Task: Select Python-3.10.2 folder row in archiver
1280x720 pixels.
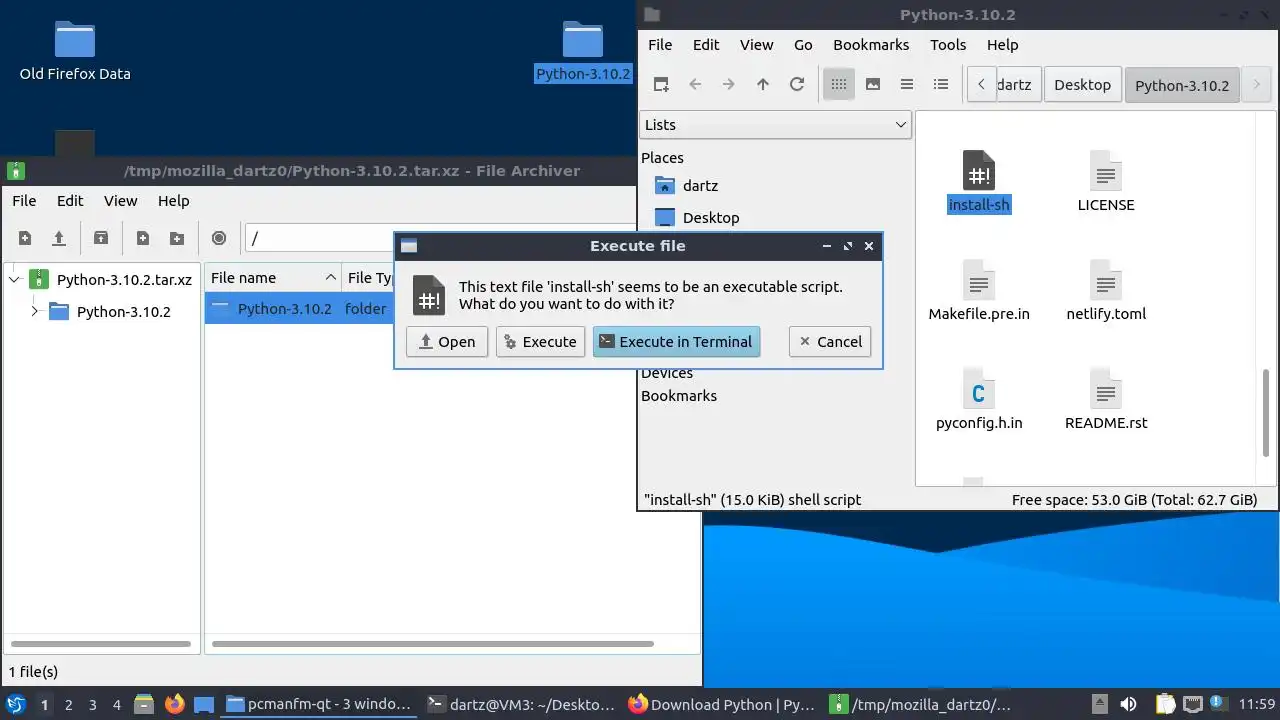Action: tap(300, 309)
